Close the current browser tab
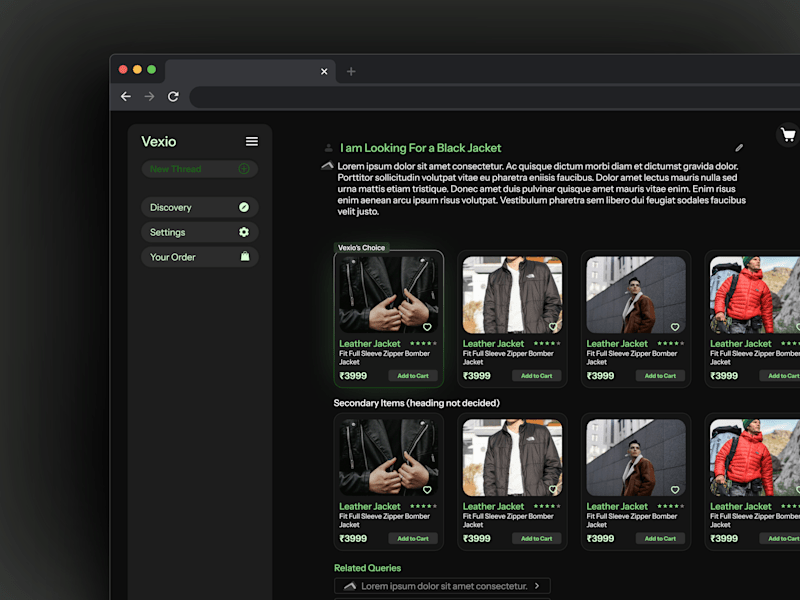Image resolution: width=800 pixels, height=600 pixels. tap(324, 71)
